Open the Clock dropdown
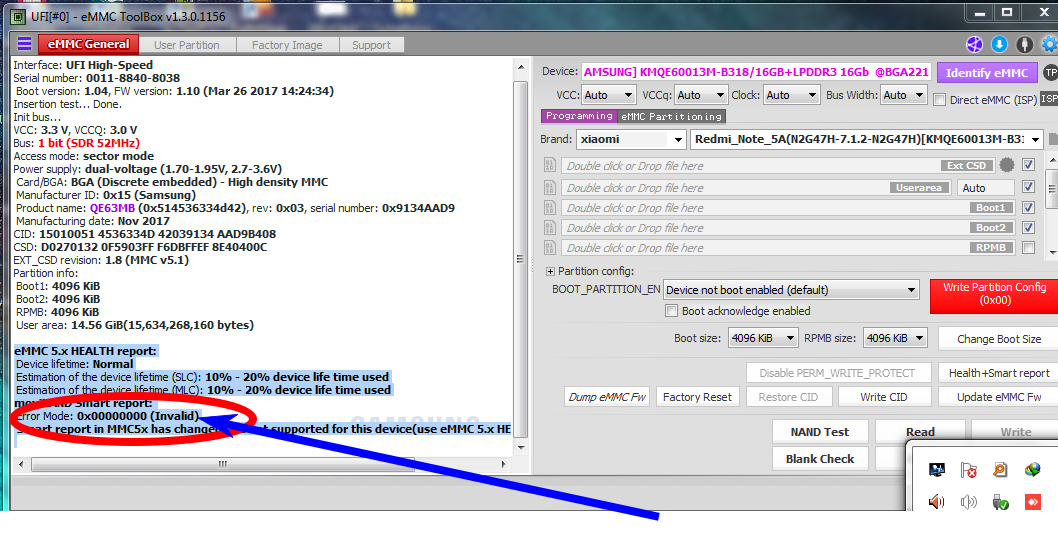Image resolution: width=1058 pixels, height=546 pixels. tap(792, 95)
